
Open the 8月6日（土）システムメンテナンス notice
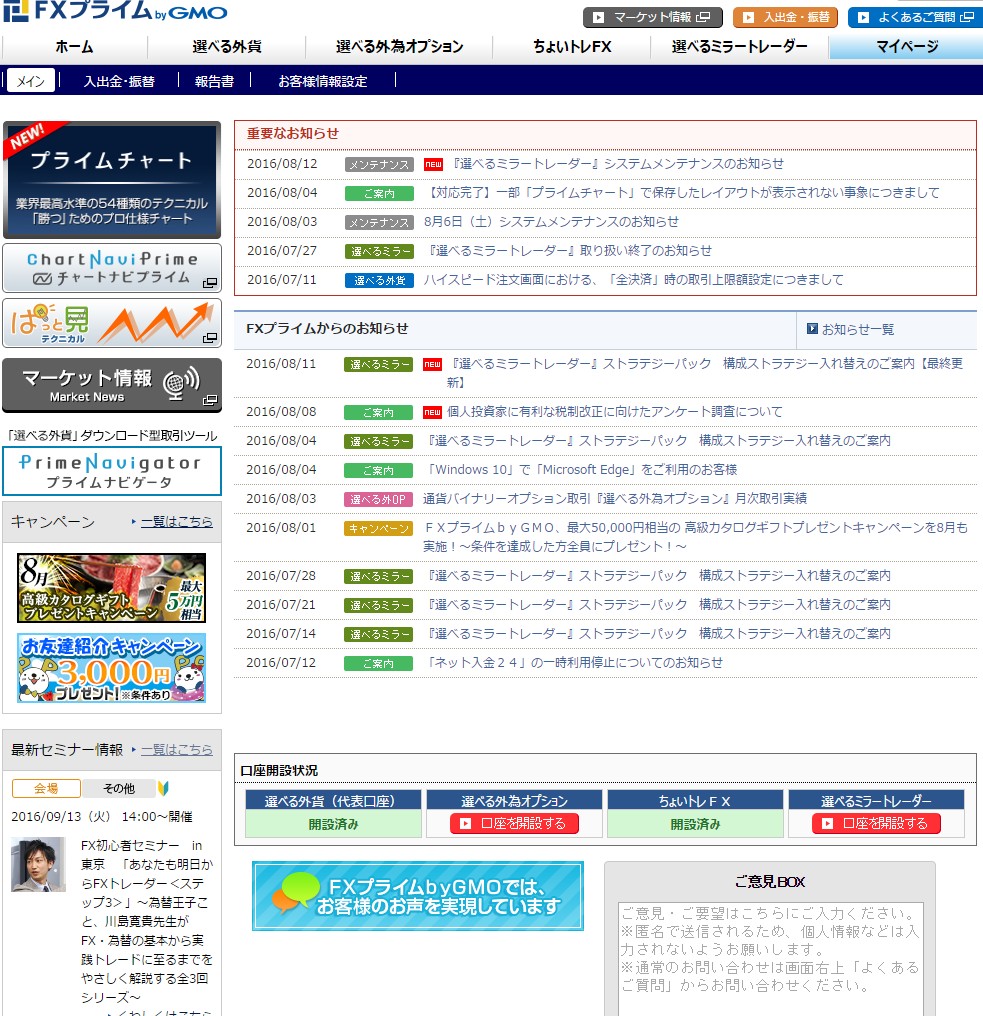click(x=551, y=222)
